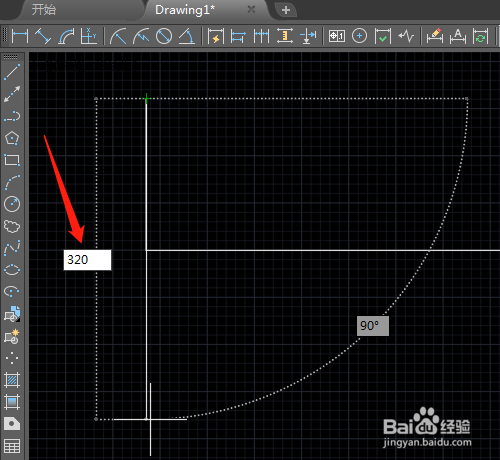Open the Table tool

point(12,446)
